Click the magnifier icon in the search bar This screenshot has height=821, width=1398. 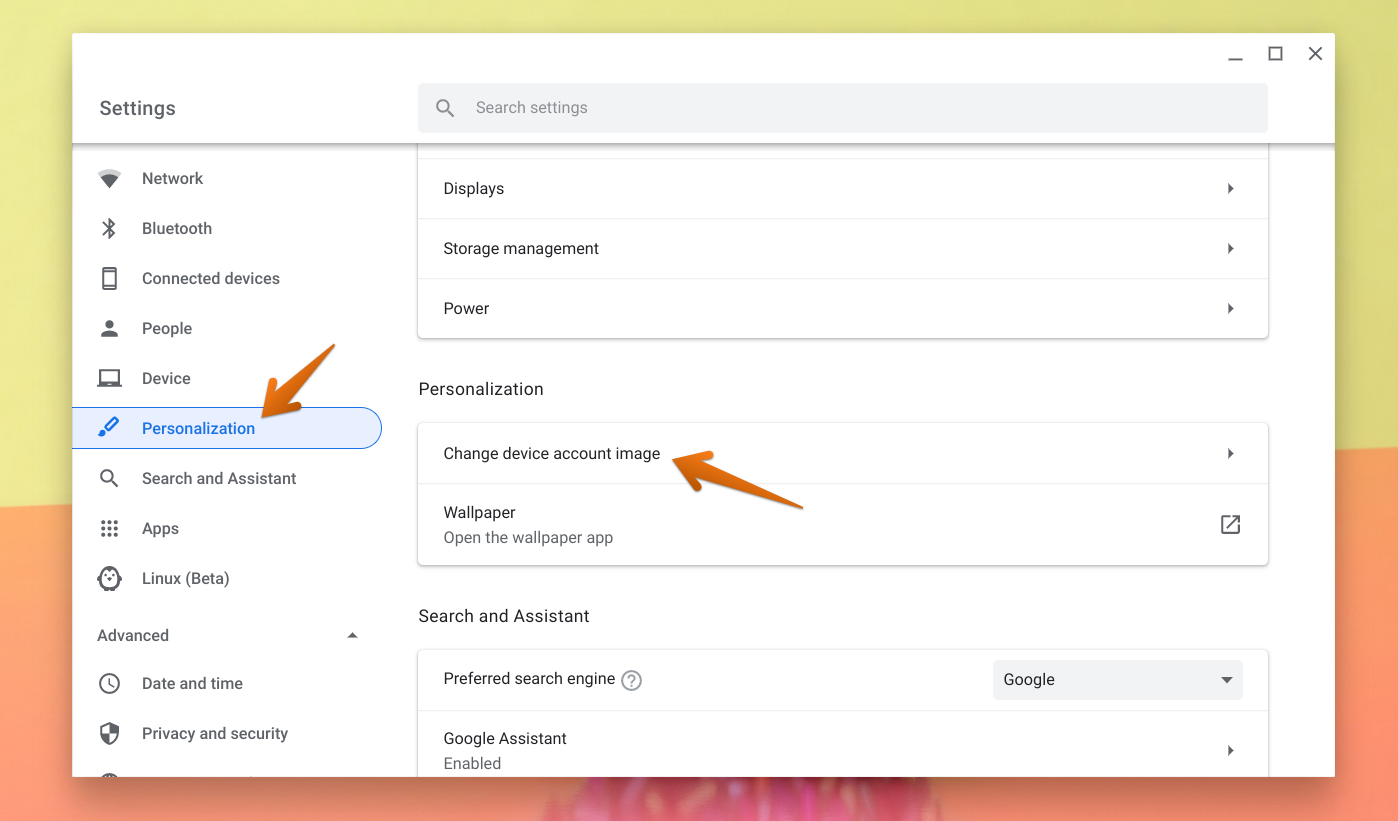click(445, 108)
